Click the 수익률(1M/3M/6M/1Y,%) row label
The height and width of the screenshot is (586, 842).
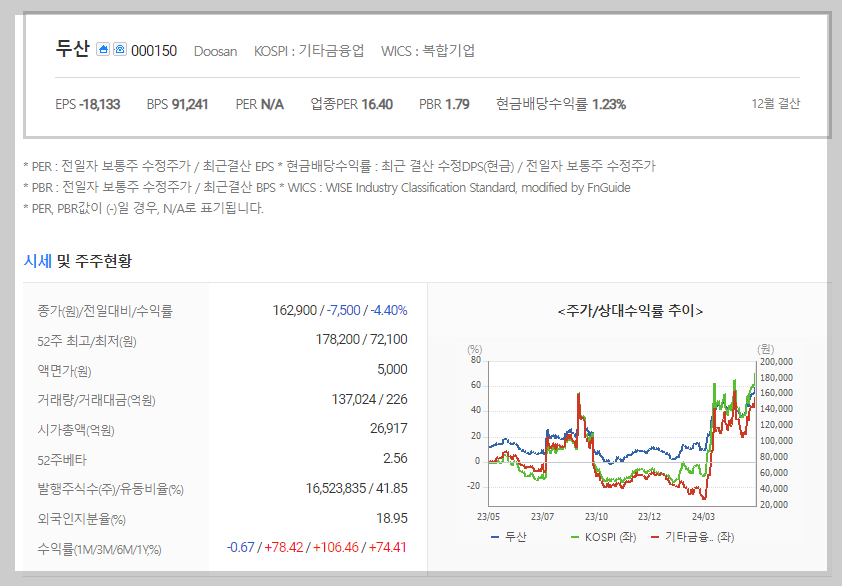click(99, 549)
